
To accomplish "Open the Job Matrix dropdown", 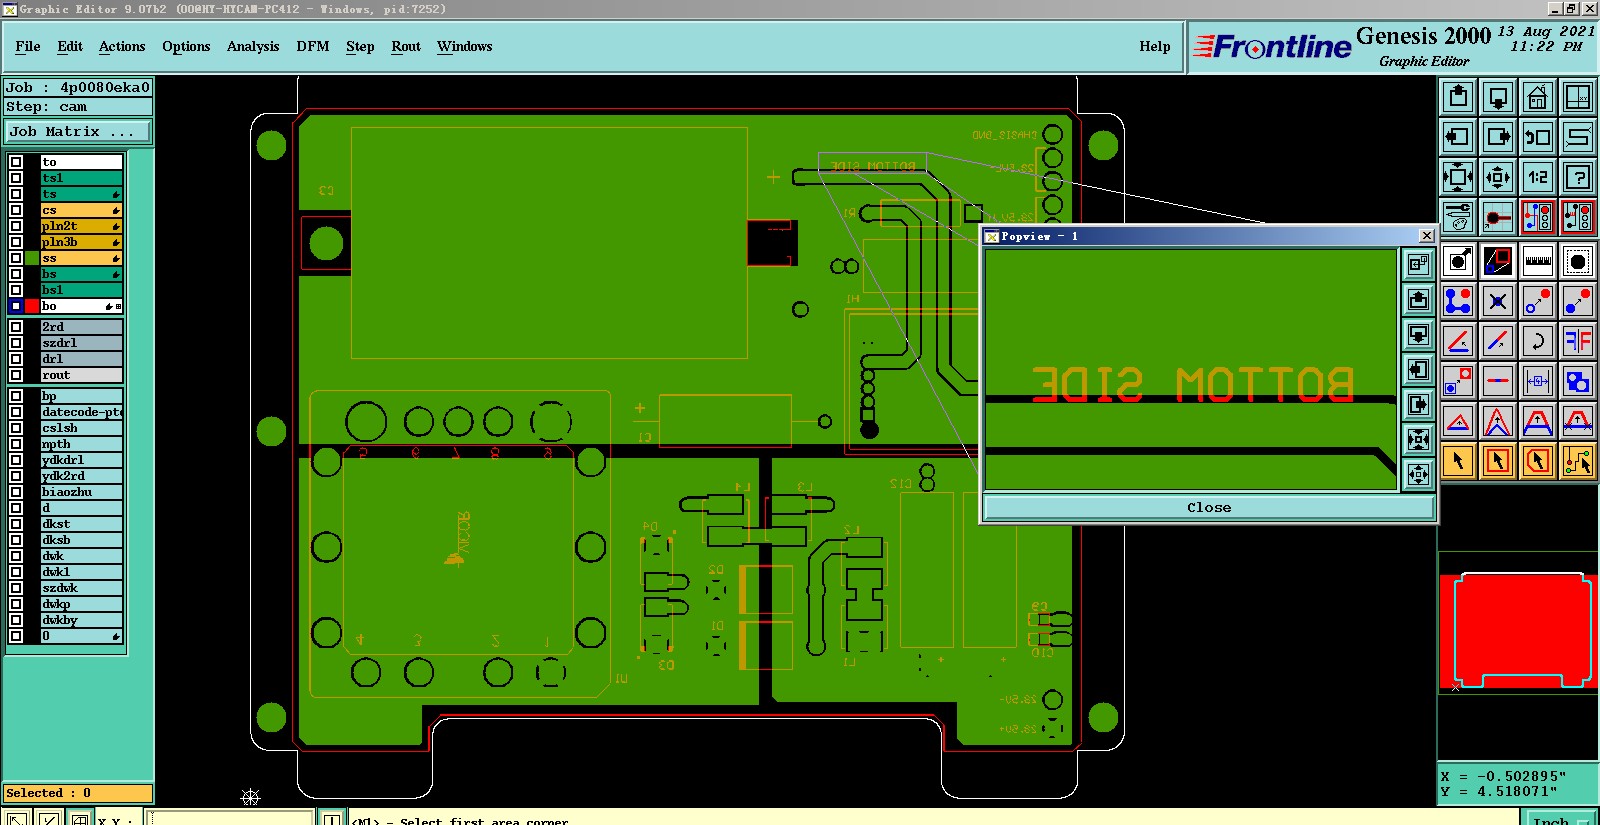I will pyautogui.click(x=78, y=131).
